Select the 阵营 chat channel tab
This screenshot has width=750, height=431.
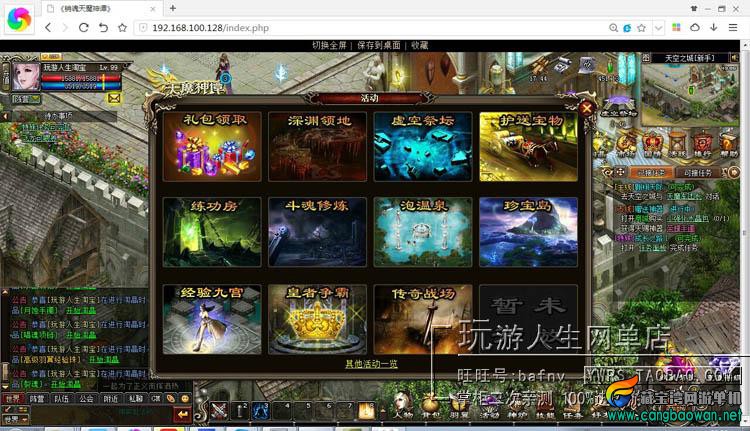[x=37, y=398]
